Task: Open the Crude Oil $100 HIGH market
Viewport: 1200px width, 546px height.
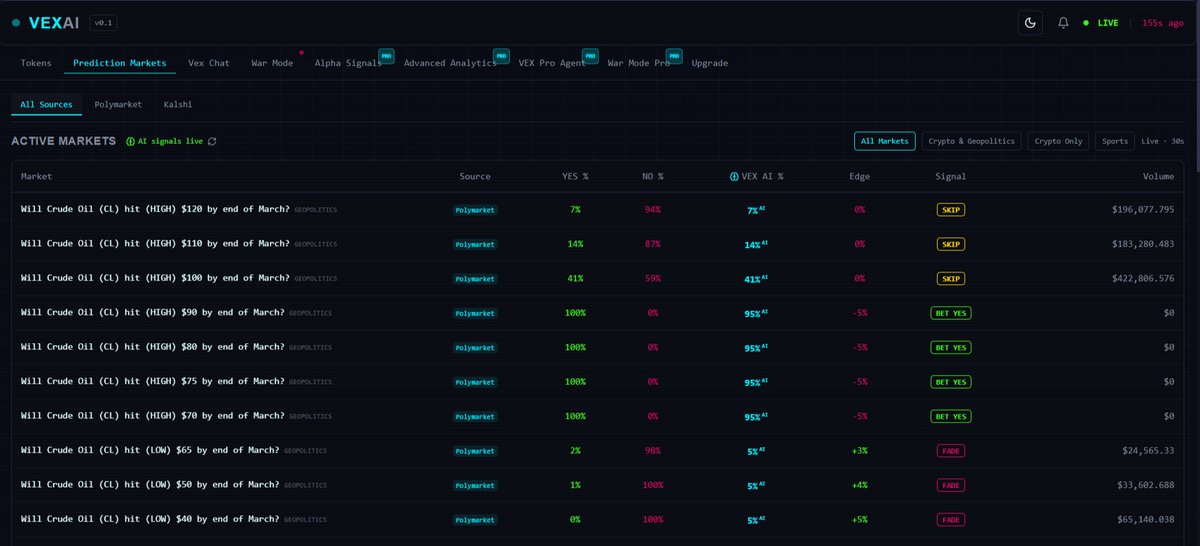Action: (x=155, y=278)
